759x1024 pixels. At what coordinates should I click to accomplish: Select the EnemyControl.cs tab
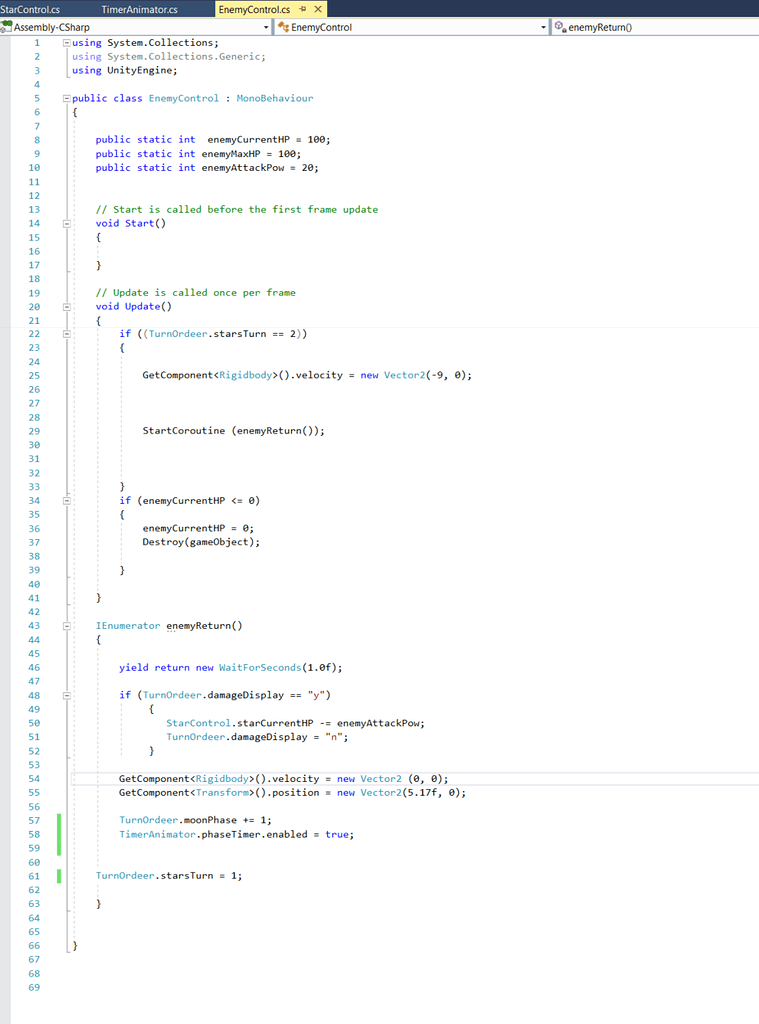click(254, 9)
